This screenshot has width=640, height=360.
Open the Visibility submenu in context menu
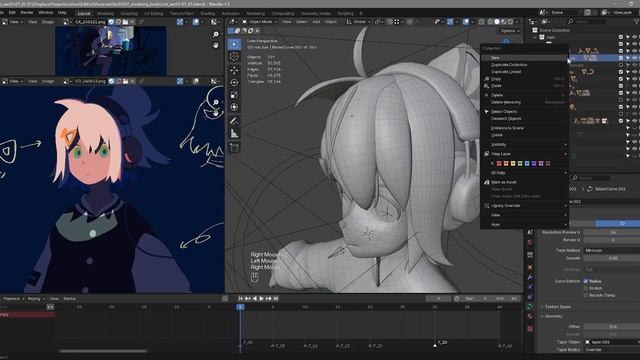pyautogui.click(x=524, y=144)
